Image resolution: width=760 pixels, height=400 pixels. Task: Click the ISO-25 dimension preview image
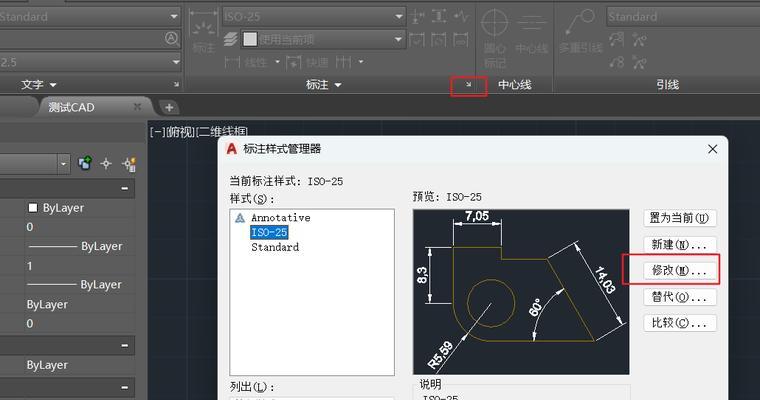coord(521,292)
